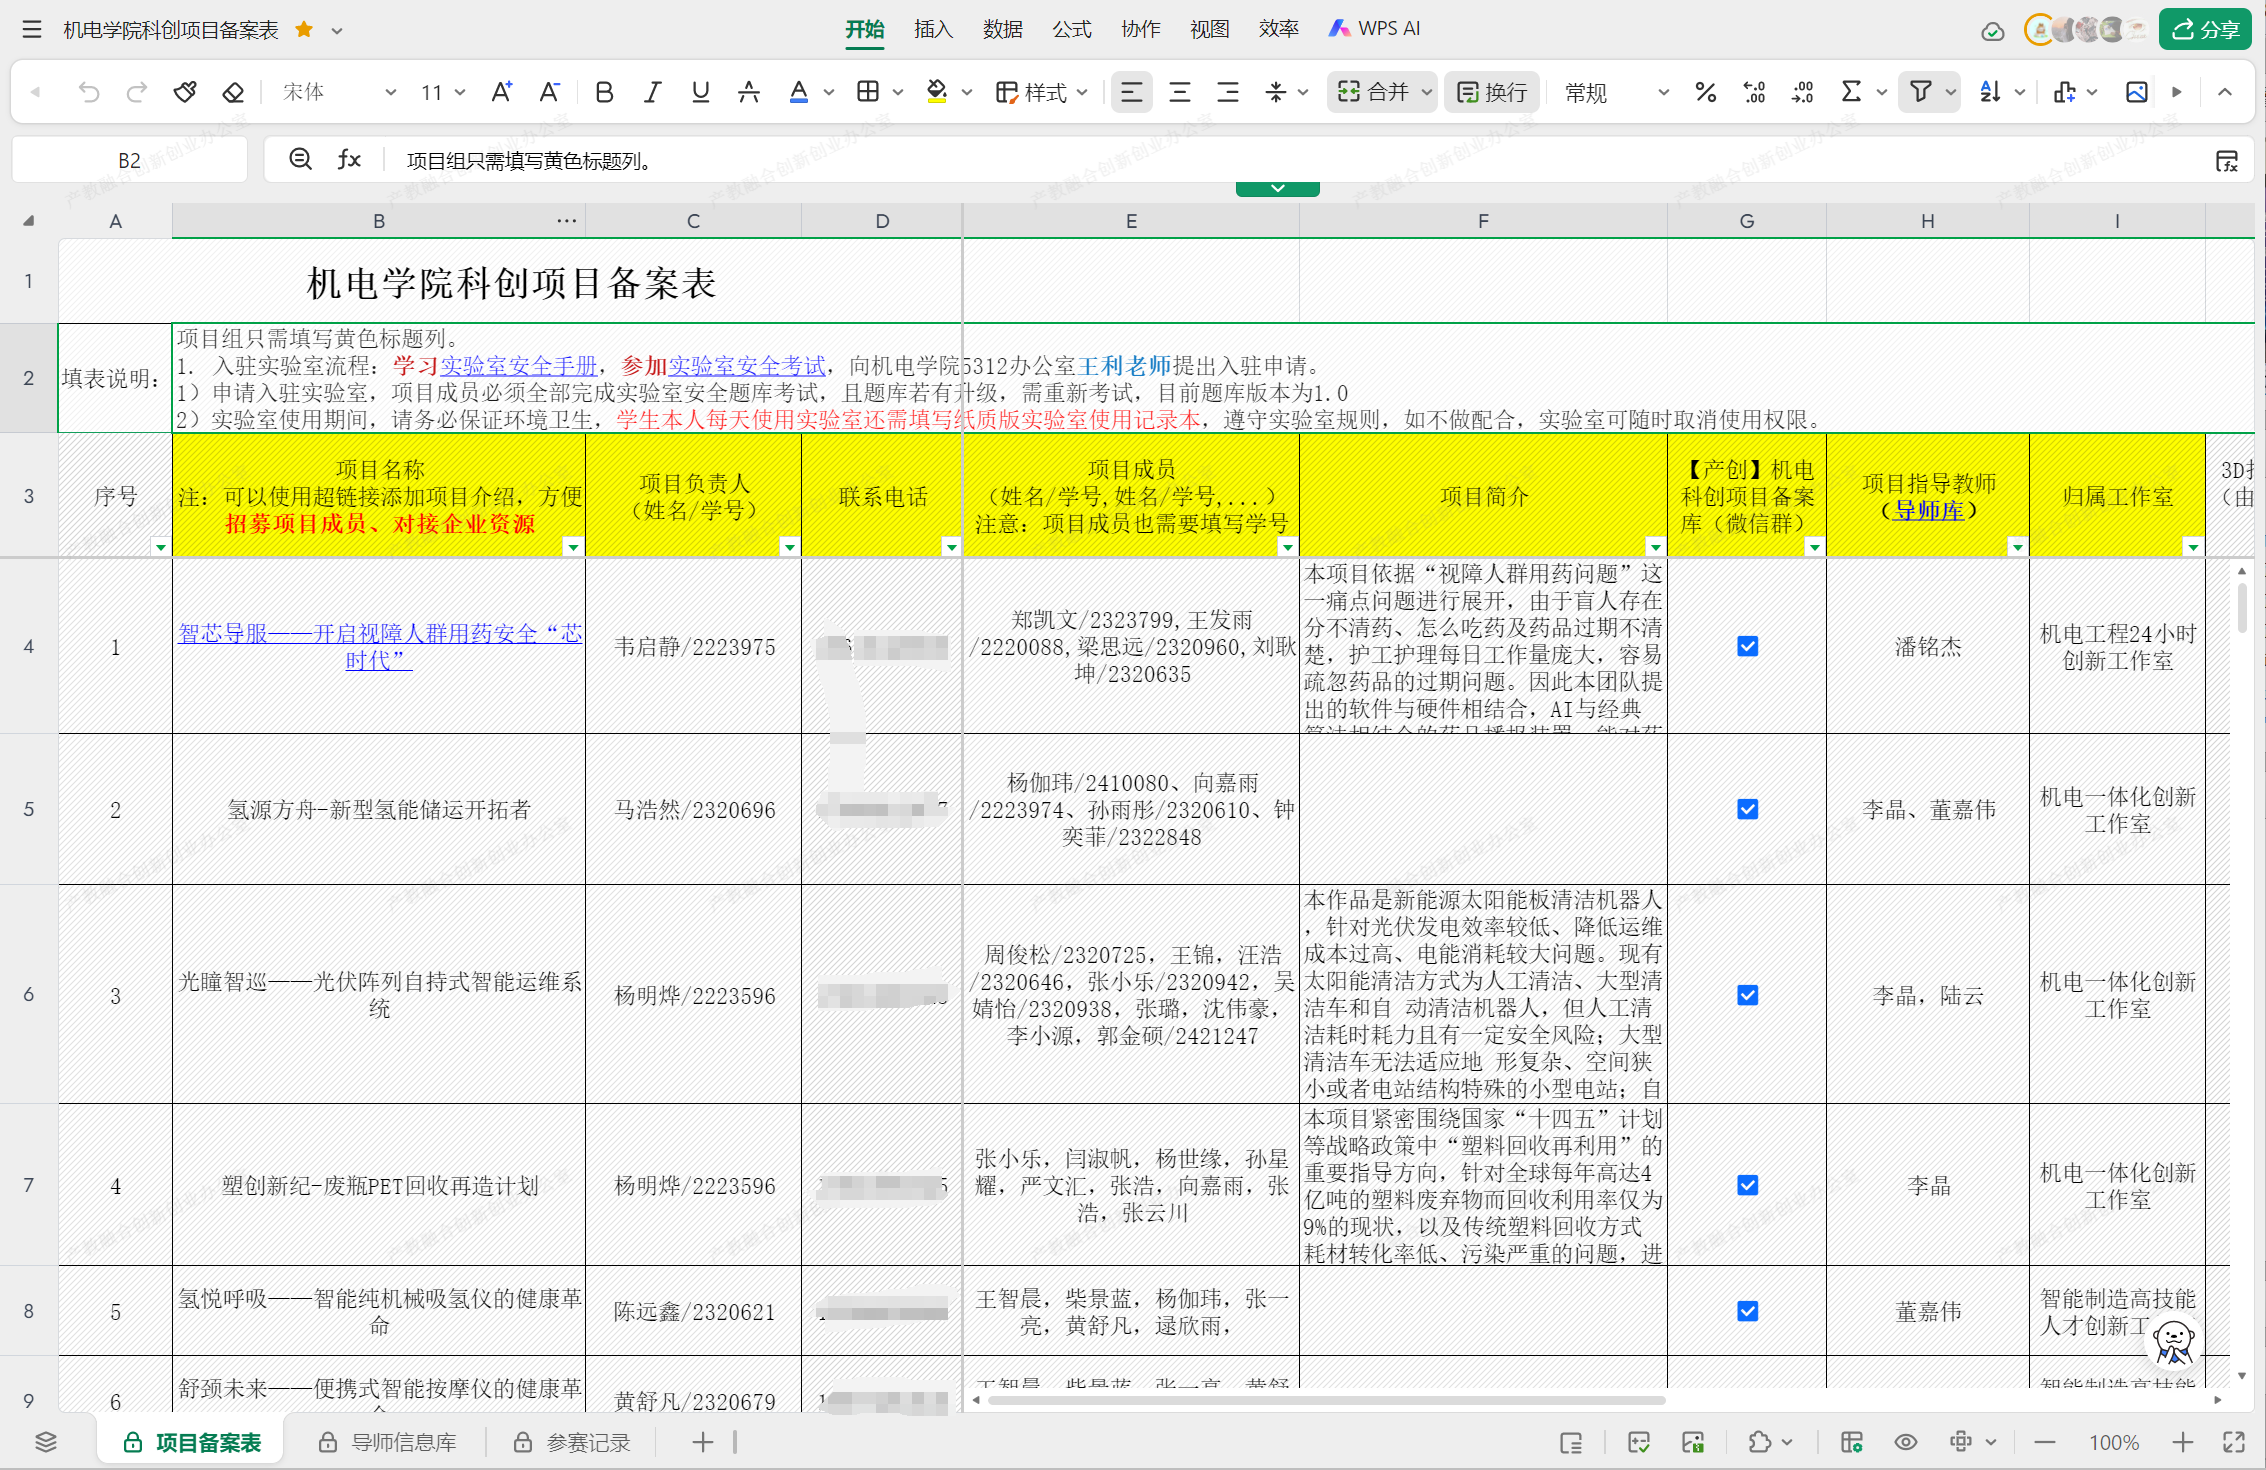Click the format painter icon
The image size is (2266, 1470).
[185, 93]
